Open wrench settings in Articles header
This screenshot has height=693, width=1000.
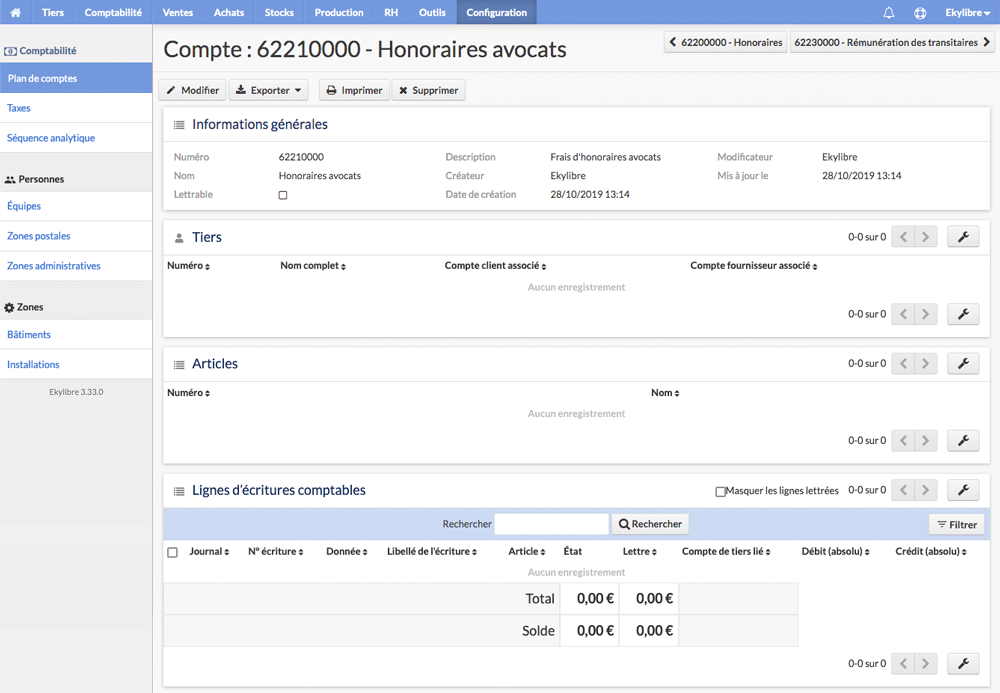point(963,363)
